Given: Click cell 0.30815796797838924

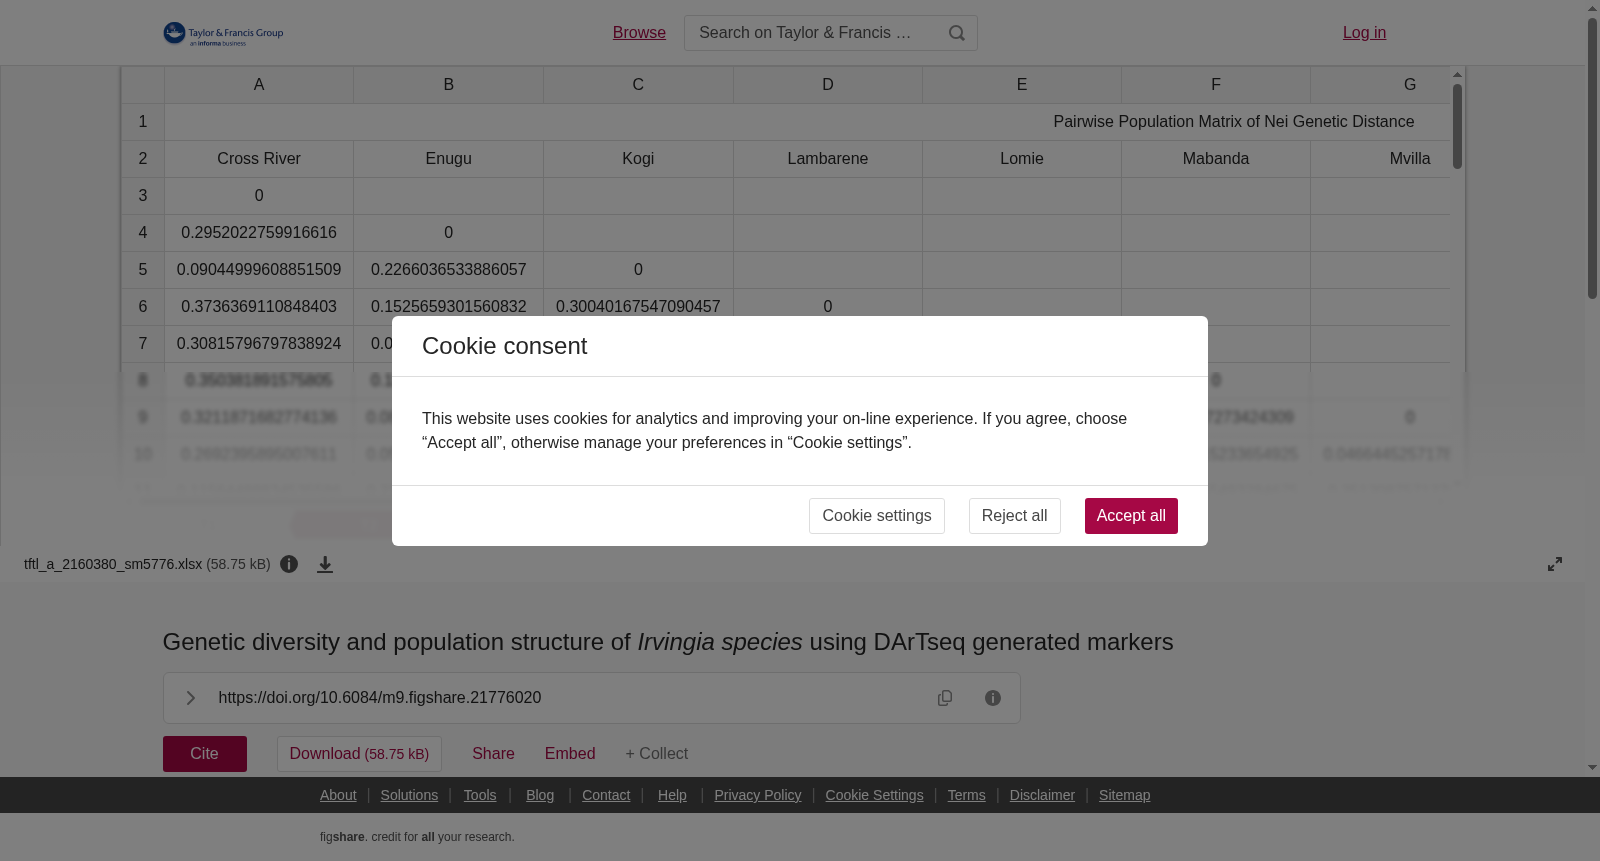Looking at the screenshot, I should point(259,344).
